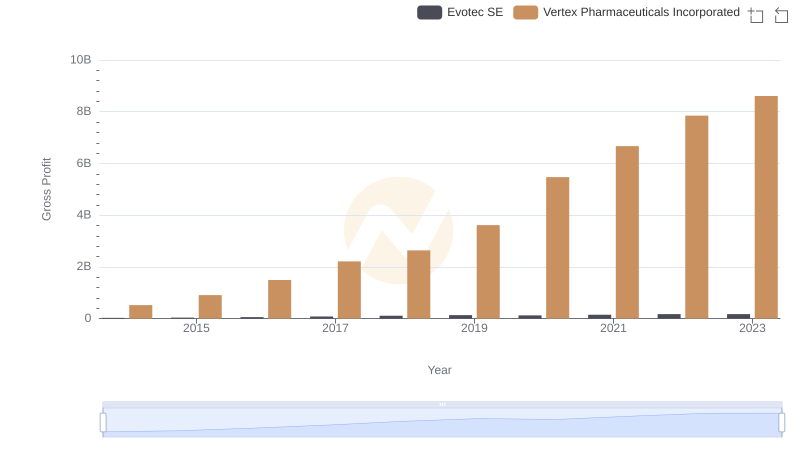Click the Vertex bar for 2017
The width and height of the screenshot is (800, 461).
(349, 290)
